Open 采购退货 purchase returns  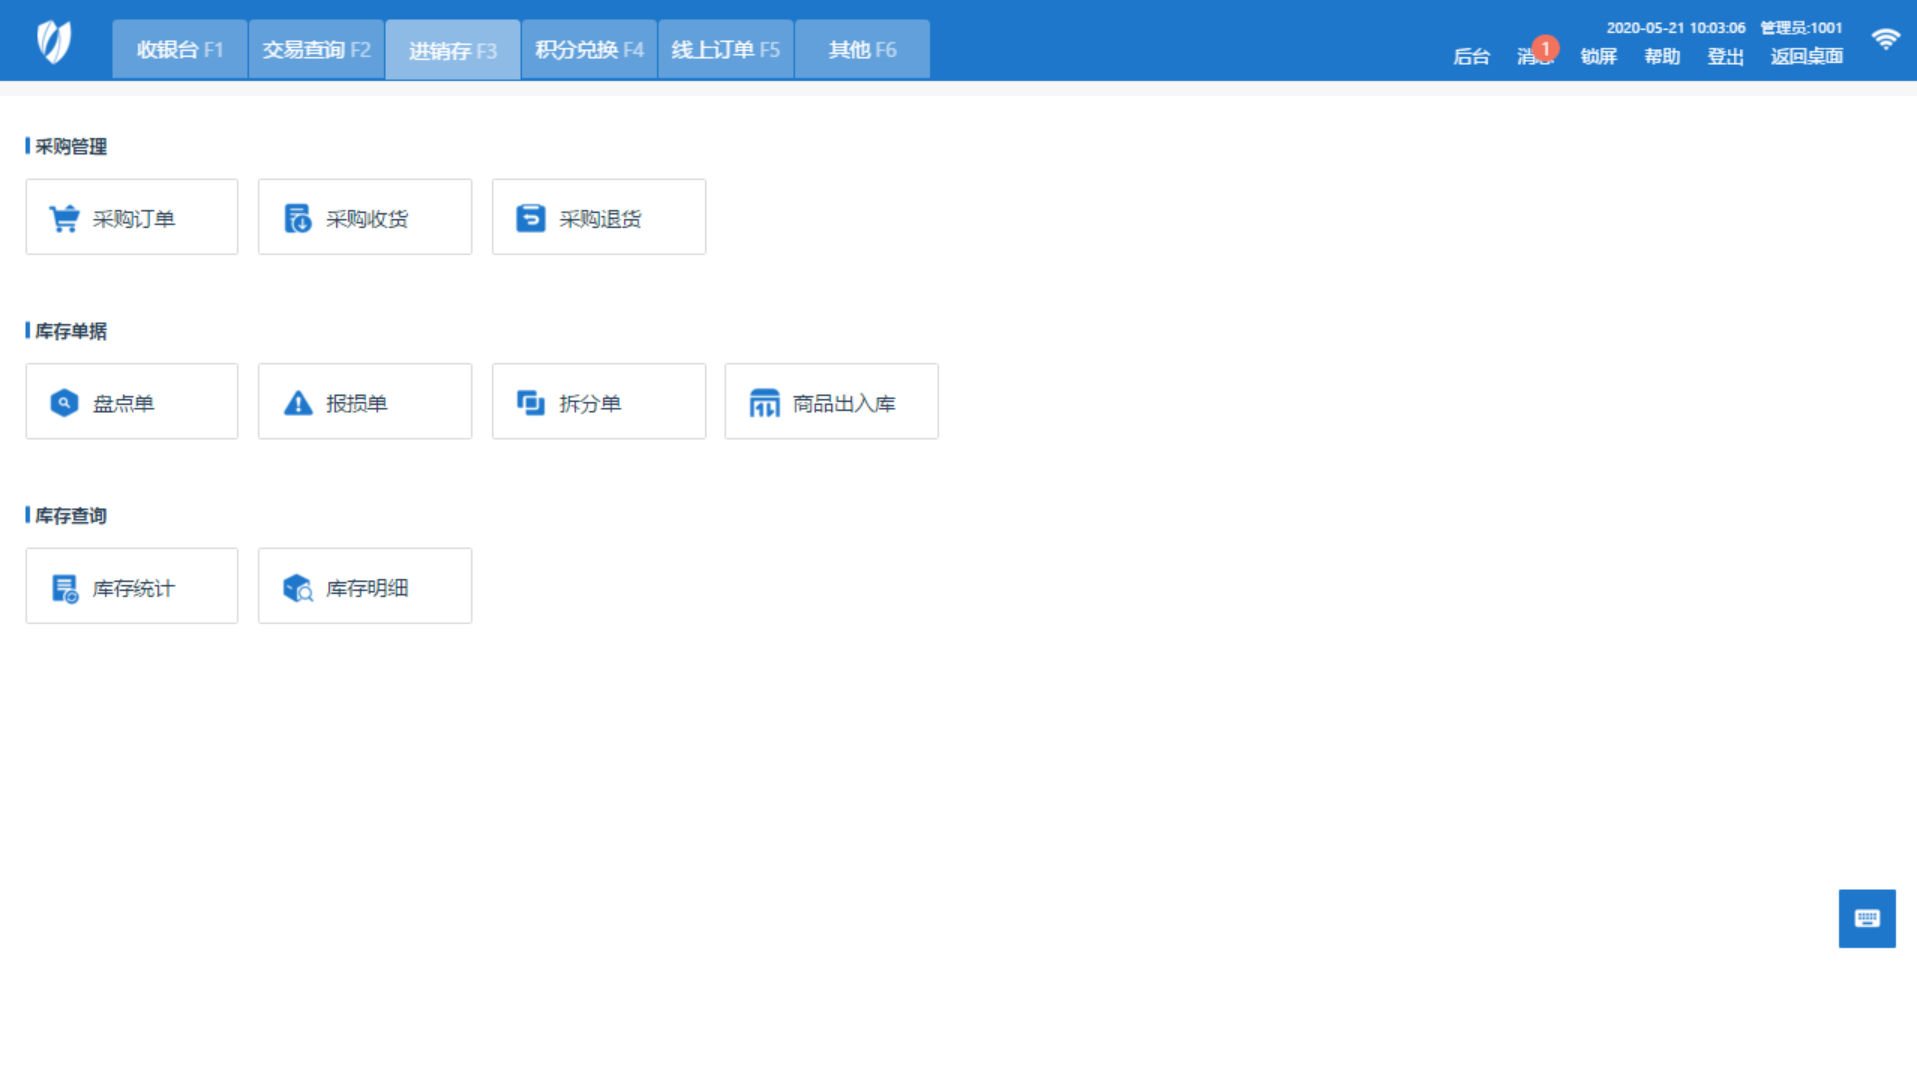tap(598, 216)
